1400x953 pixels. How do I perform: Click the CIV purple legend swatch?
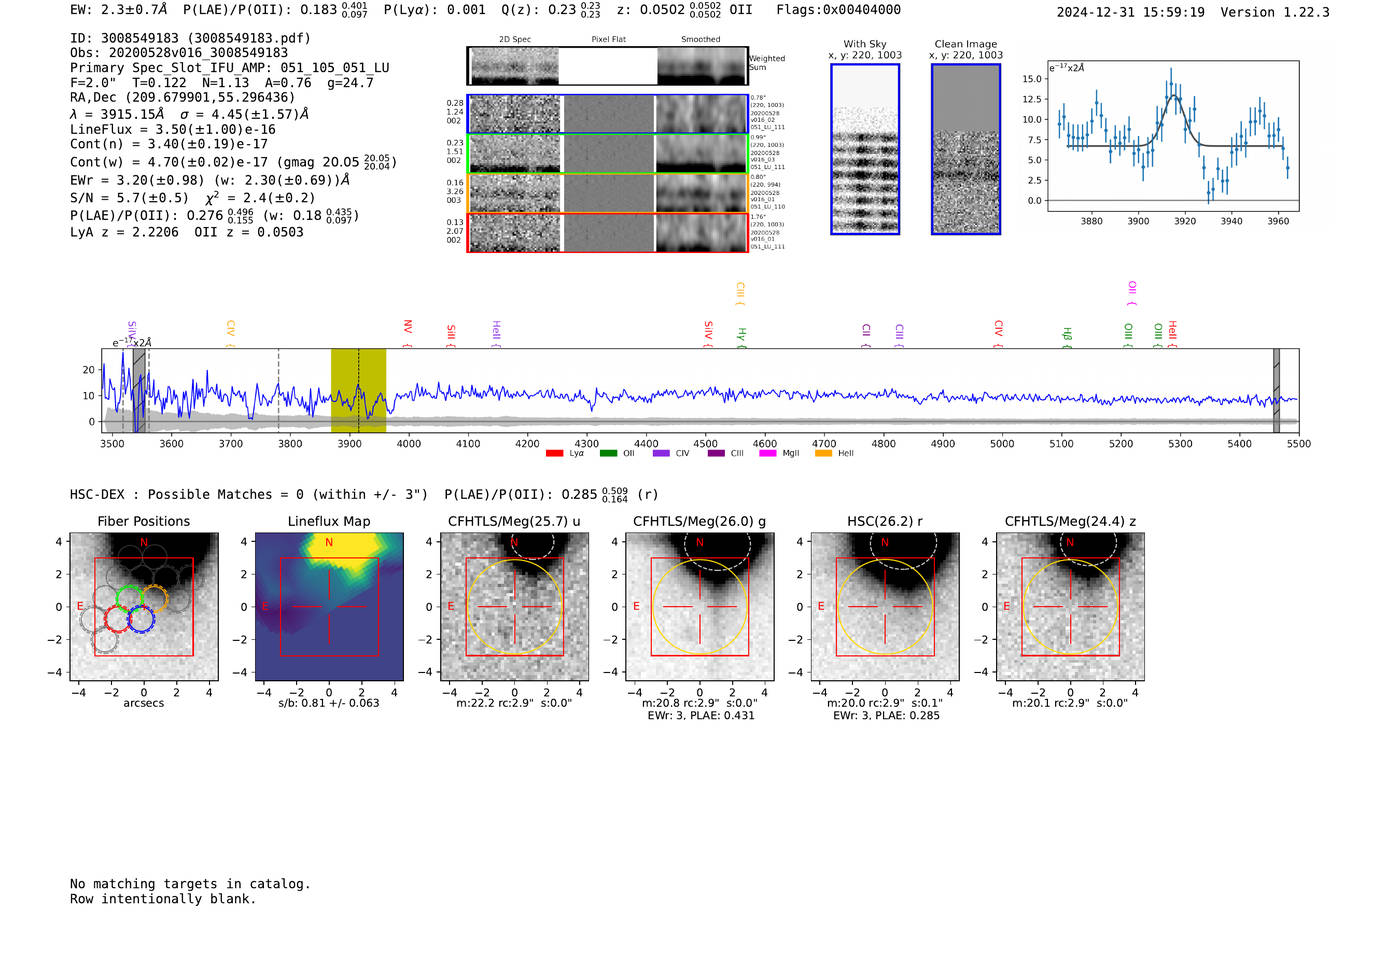(661, 454)
